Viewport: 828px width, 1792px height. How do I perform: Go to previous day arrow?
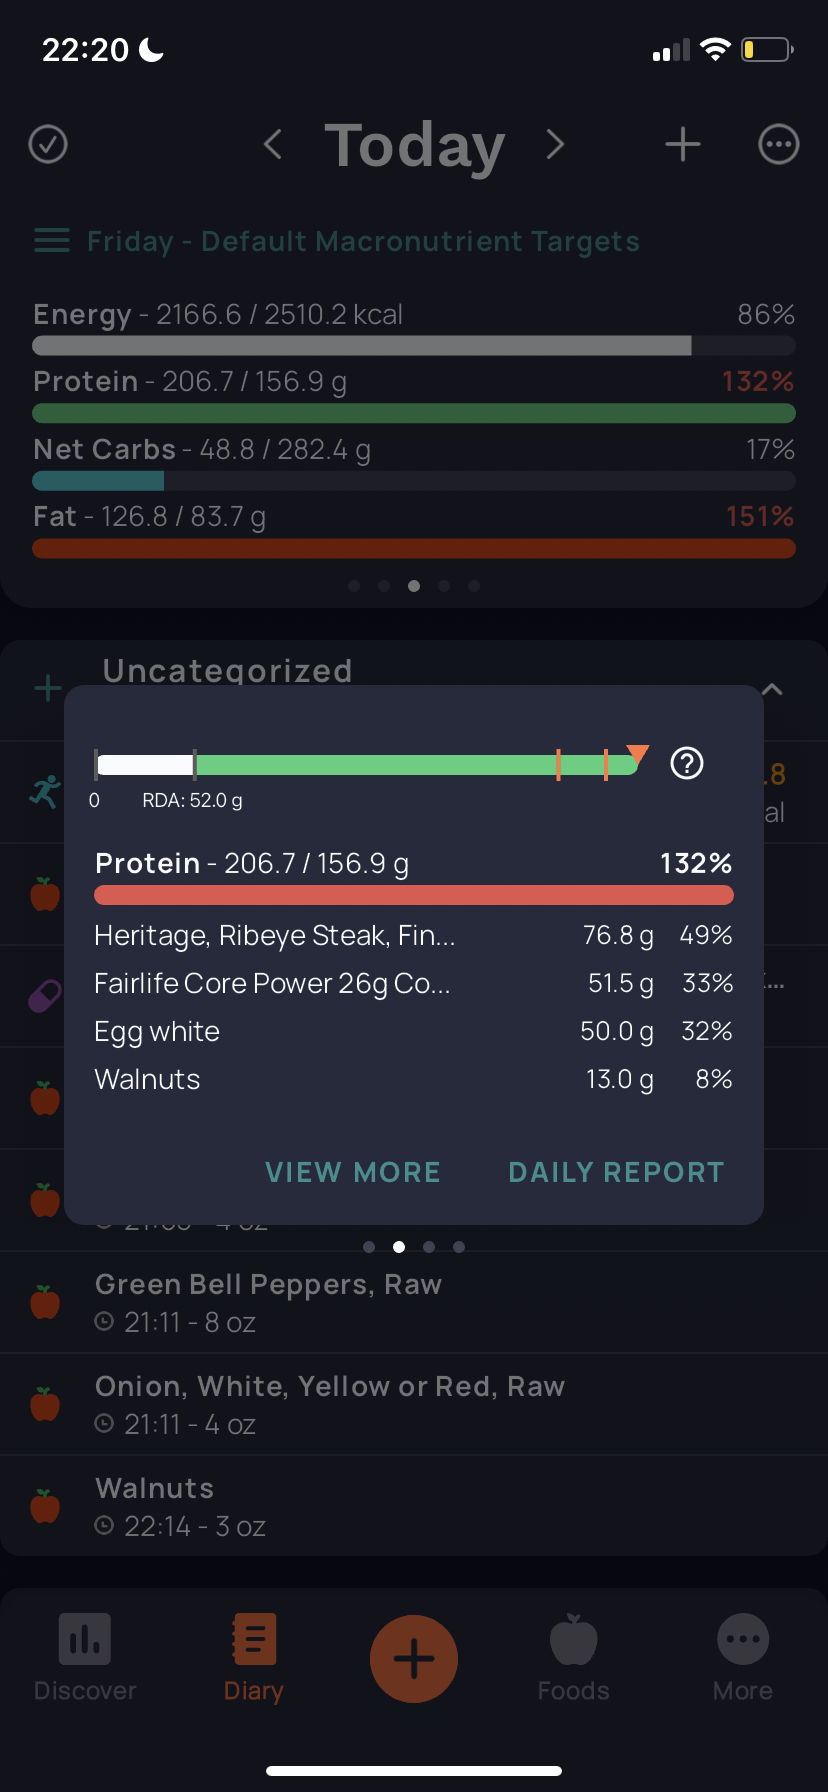tap(272, 144)
